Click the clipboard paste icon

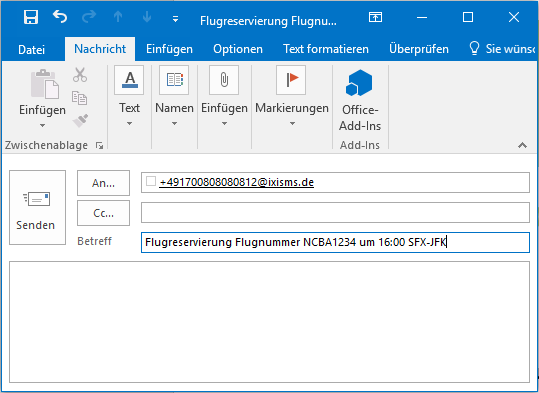[x=45, y=84]
